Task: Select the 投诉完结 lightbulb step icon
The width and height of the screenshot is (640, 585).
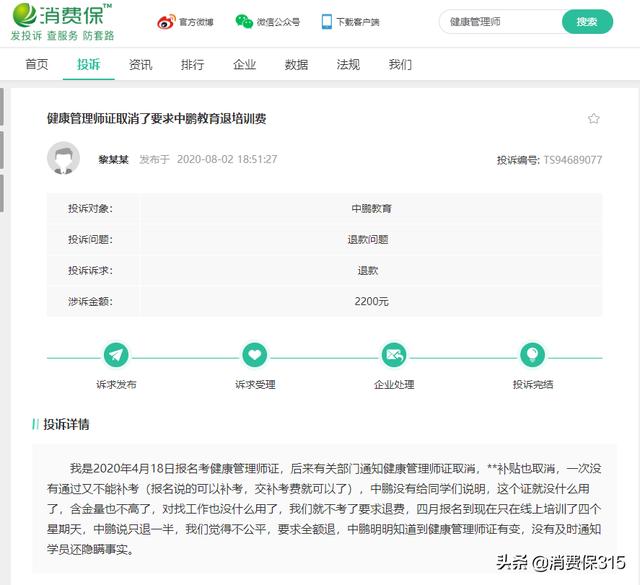Action: pyautogui.click(x=532, y=355)
